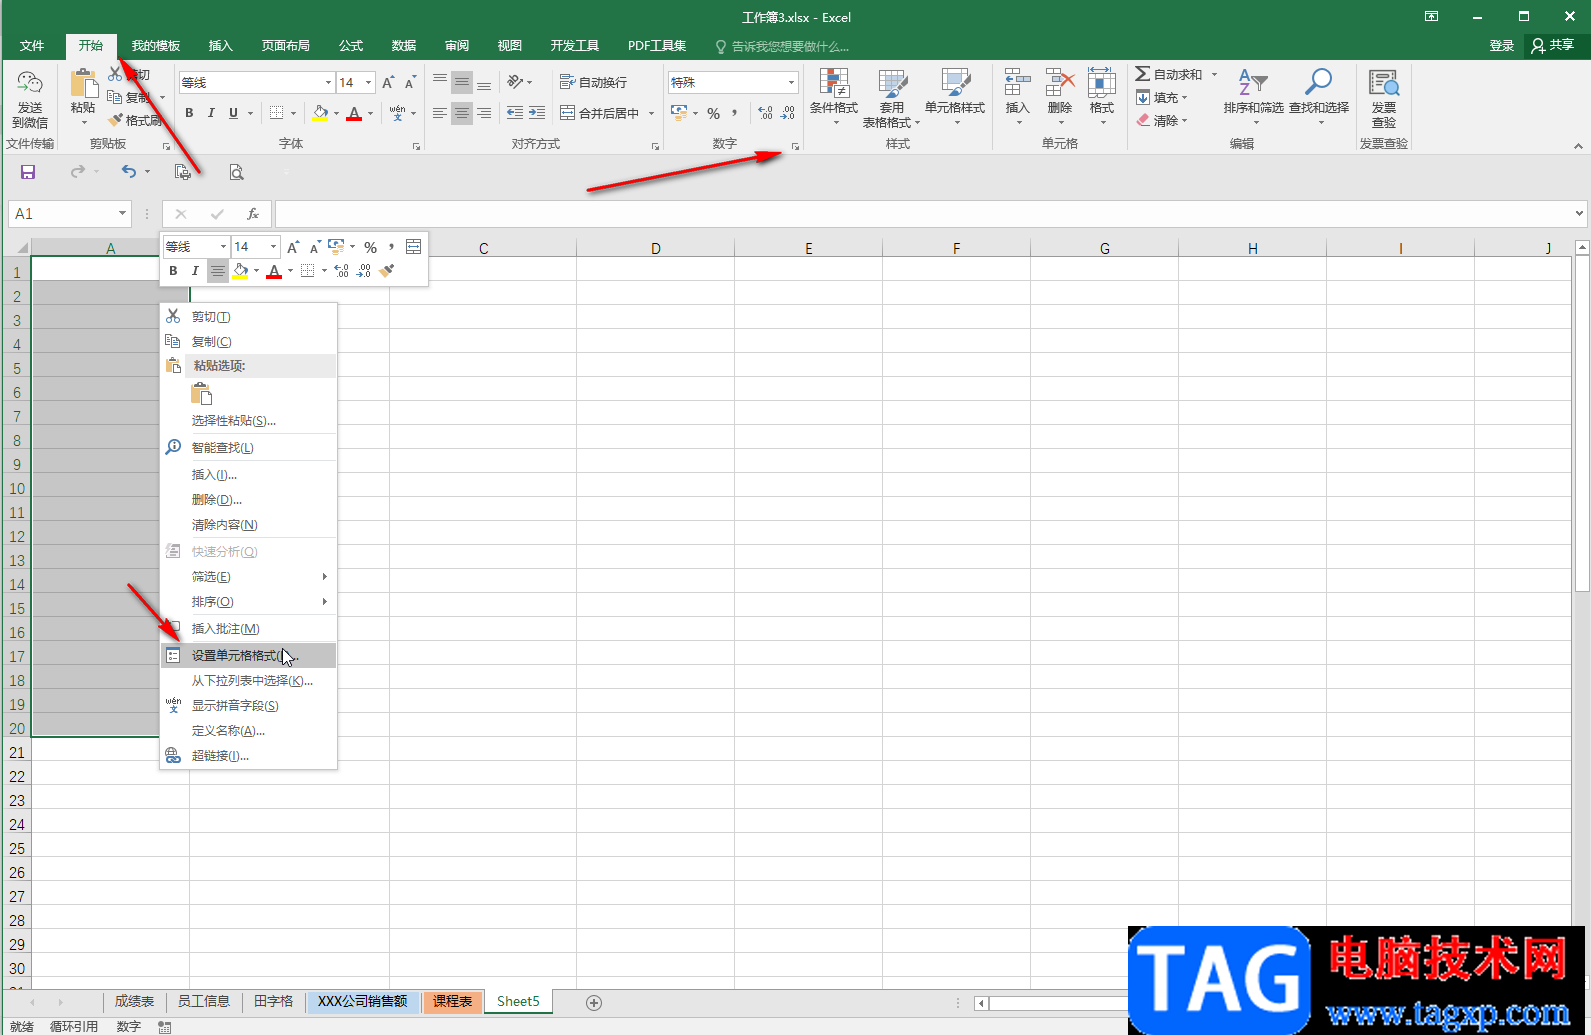1591x1035 pixels.
Task: Click the print preview magnifier icon
Action: (236, 172)
